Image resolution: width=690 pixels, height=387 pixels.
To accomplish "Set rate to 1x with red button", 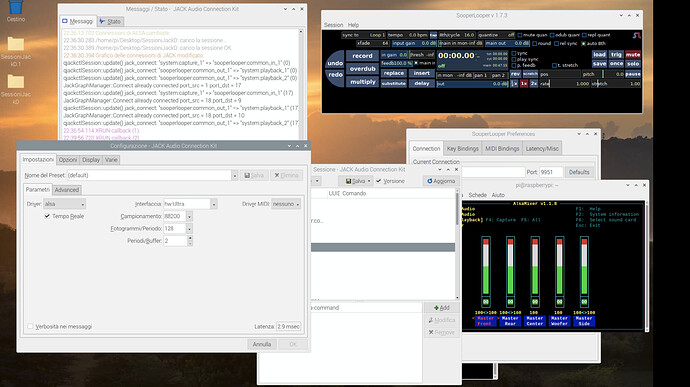I will pos(524,83).
